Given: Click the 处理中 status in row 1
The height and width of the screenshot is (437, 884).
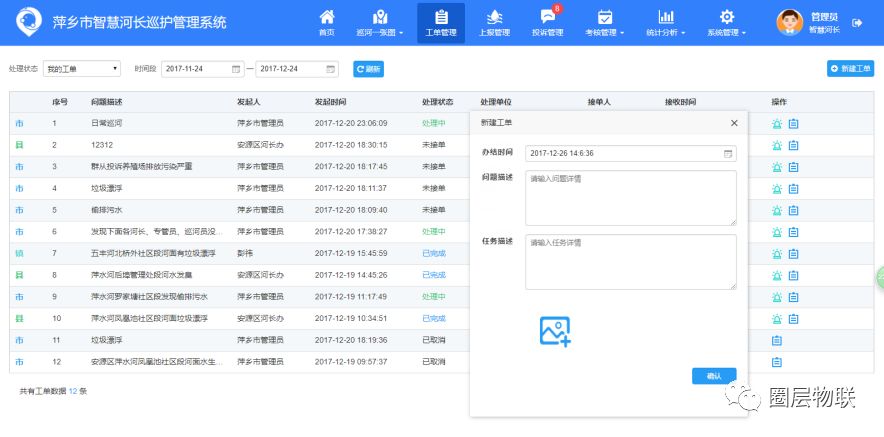Looking at the screenshot, I should pos(434,123).
